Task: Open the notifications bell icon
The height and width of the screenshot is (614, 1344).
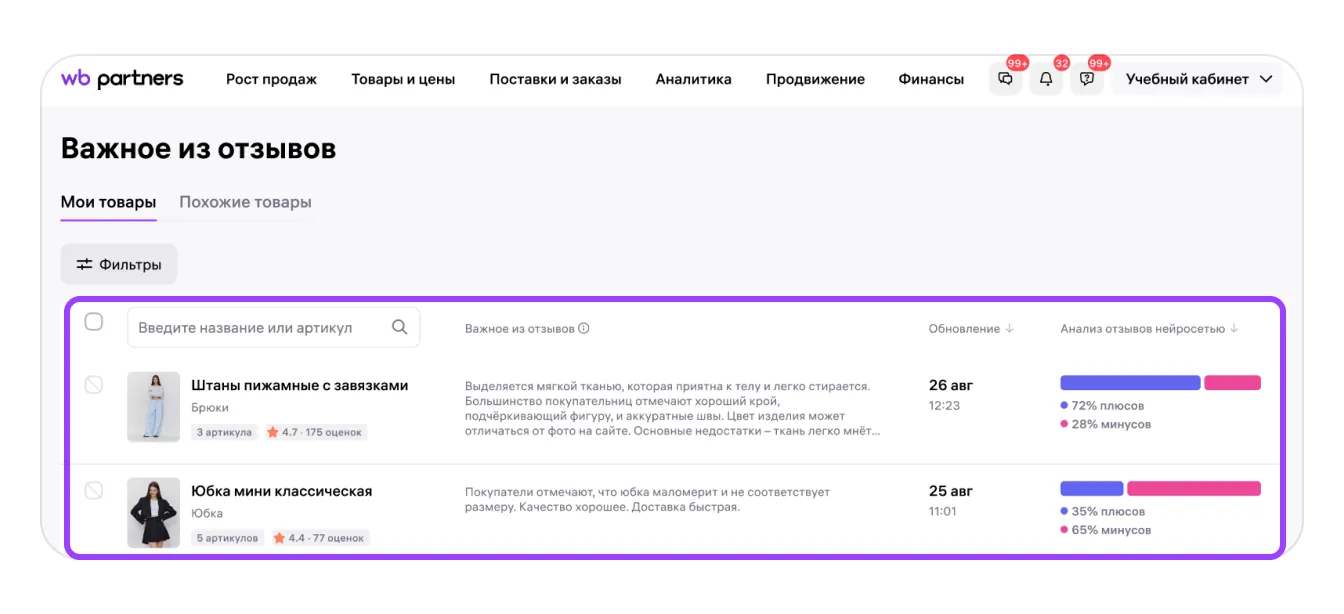Action: coord(1046,80)
